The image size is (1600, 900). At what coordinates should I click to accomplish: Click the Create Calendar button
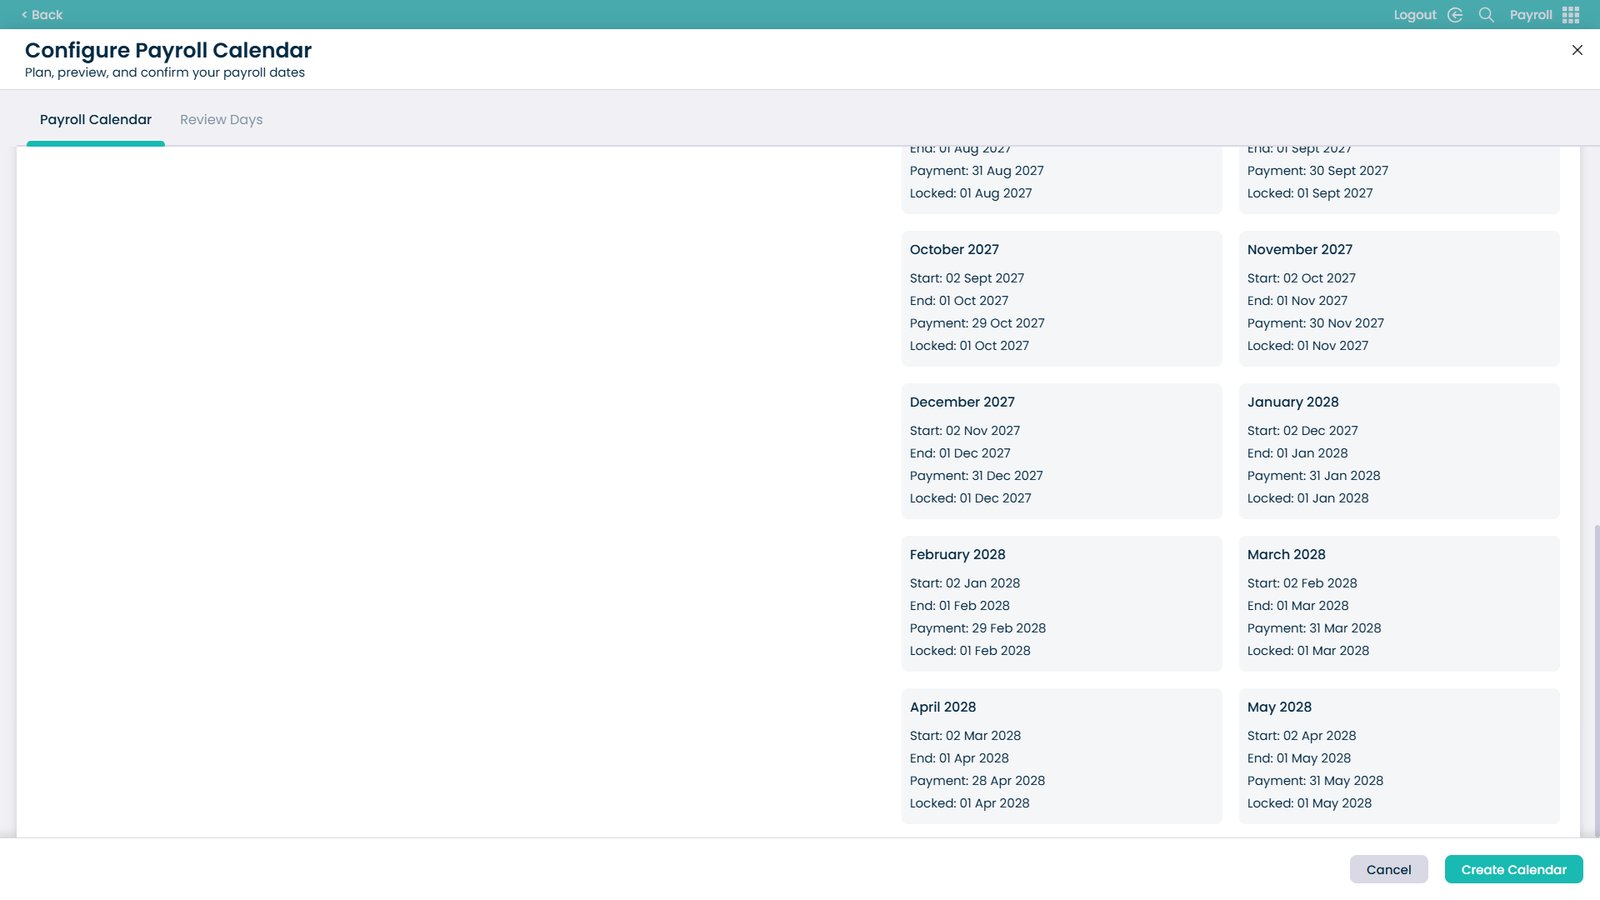(x=1513, y=869)
